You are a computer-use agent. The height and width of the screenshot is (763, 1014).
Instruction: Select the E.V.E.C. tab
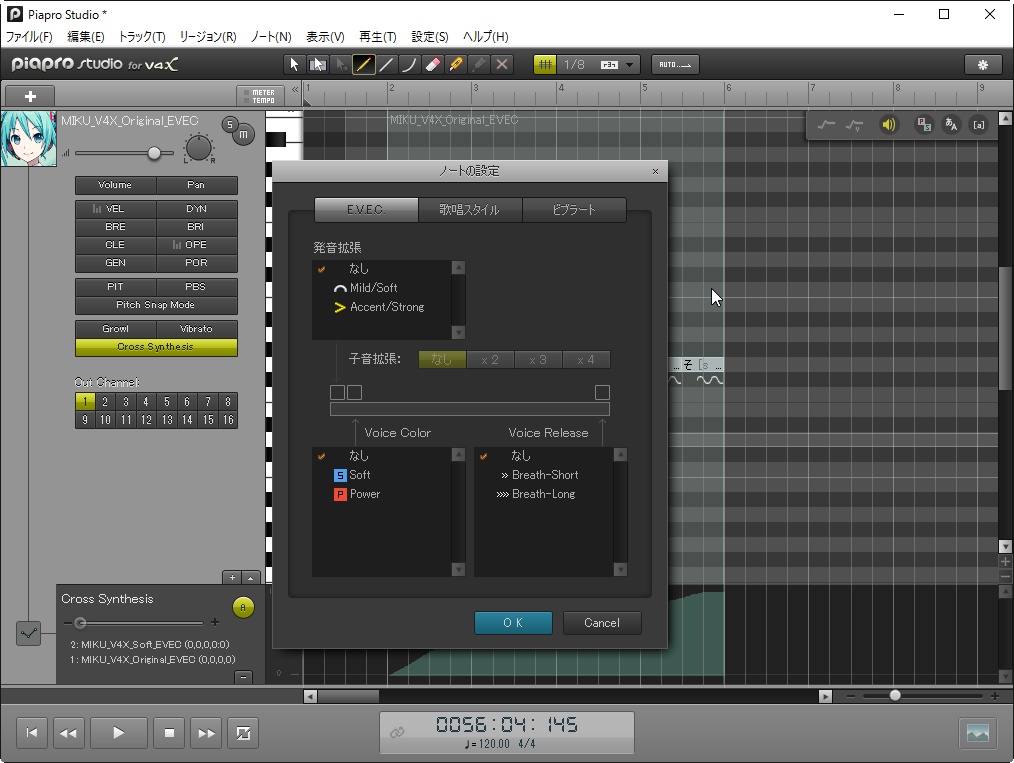tap(366, 210)
